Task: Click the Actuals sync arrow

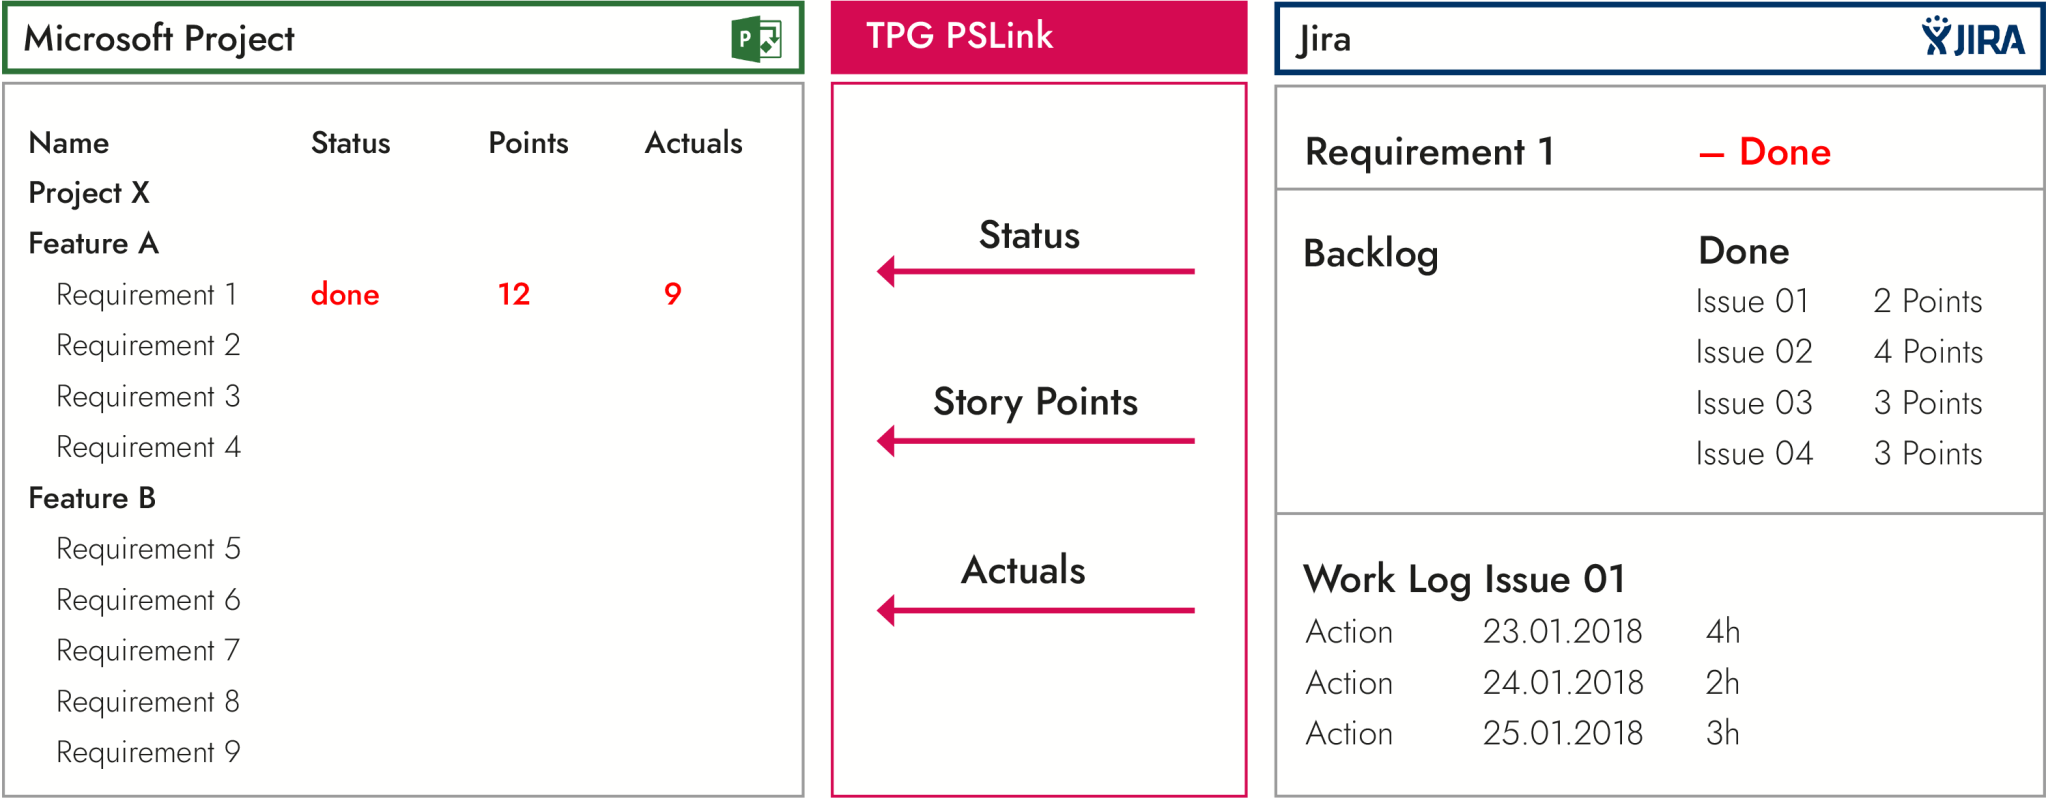Action: click(1035, 610)
